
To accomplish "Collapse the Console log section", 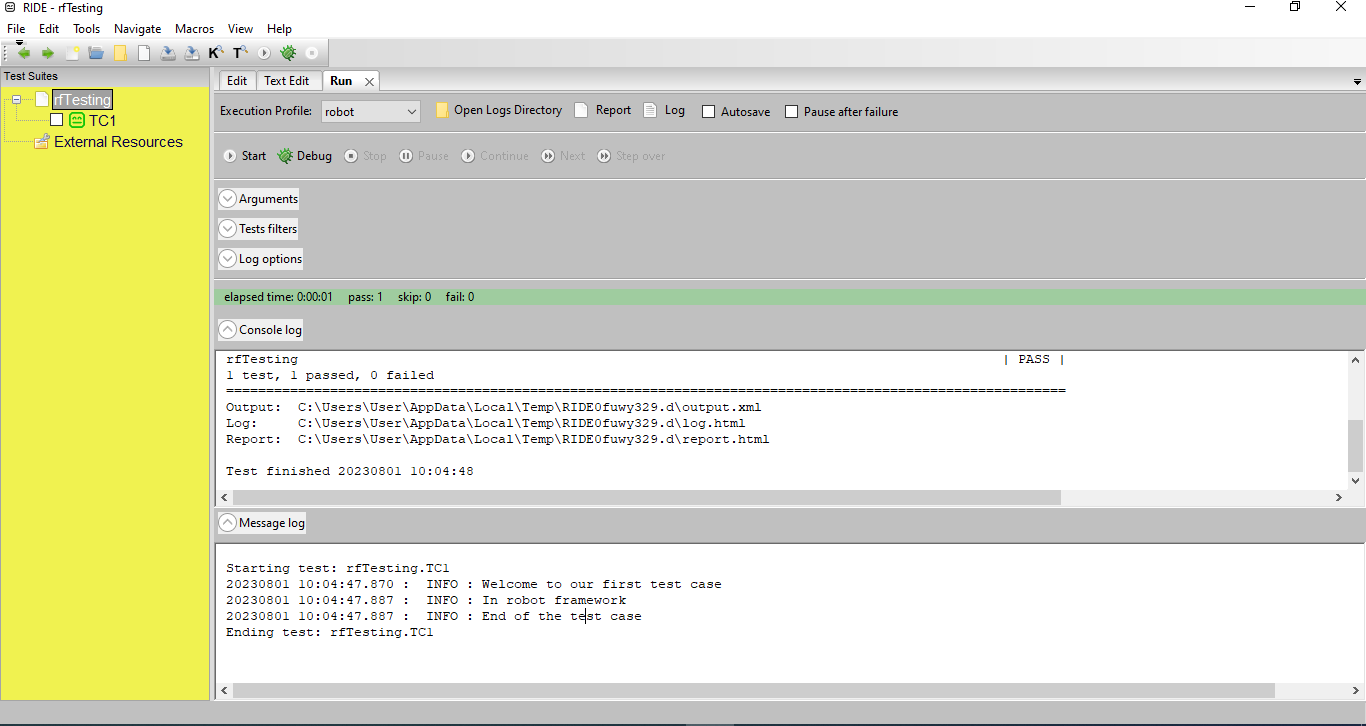I will pos(260,329).
